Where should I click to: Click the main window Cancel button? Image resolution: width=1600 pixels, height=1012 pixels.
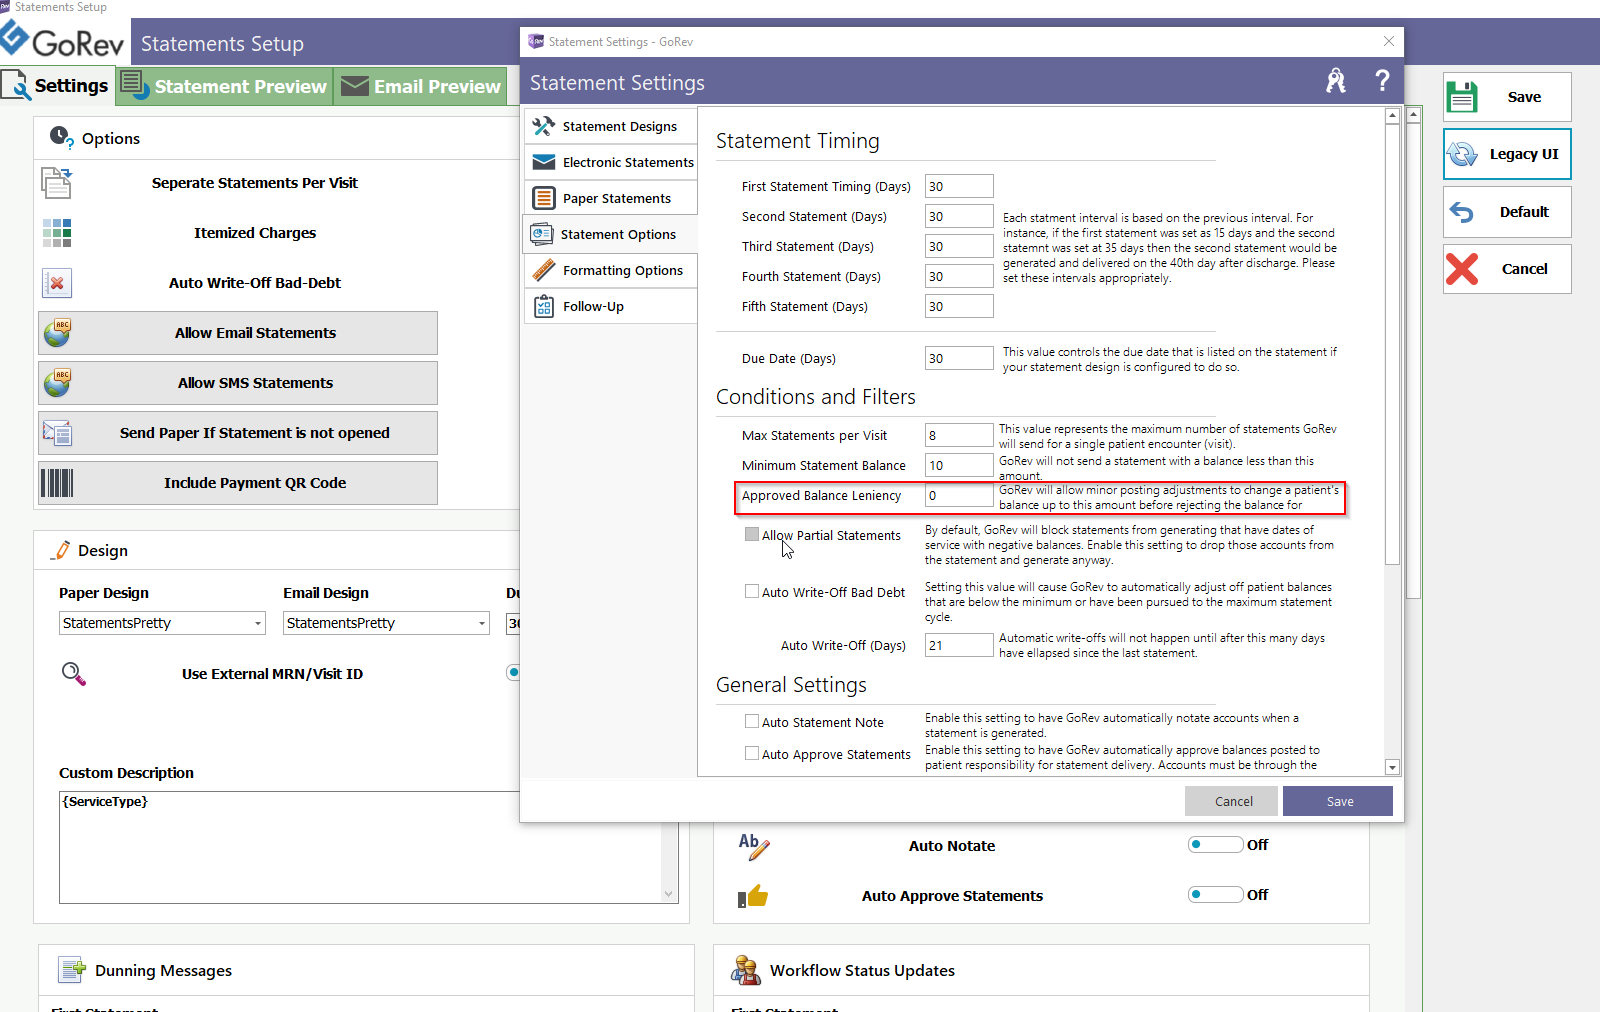[x=1507, y=269]
